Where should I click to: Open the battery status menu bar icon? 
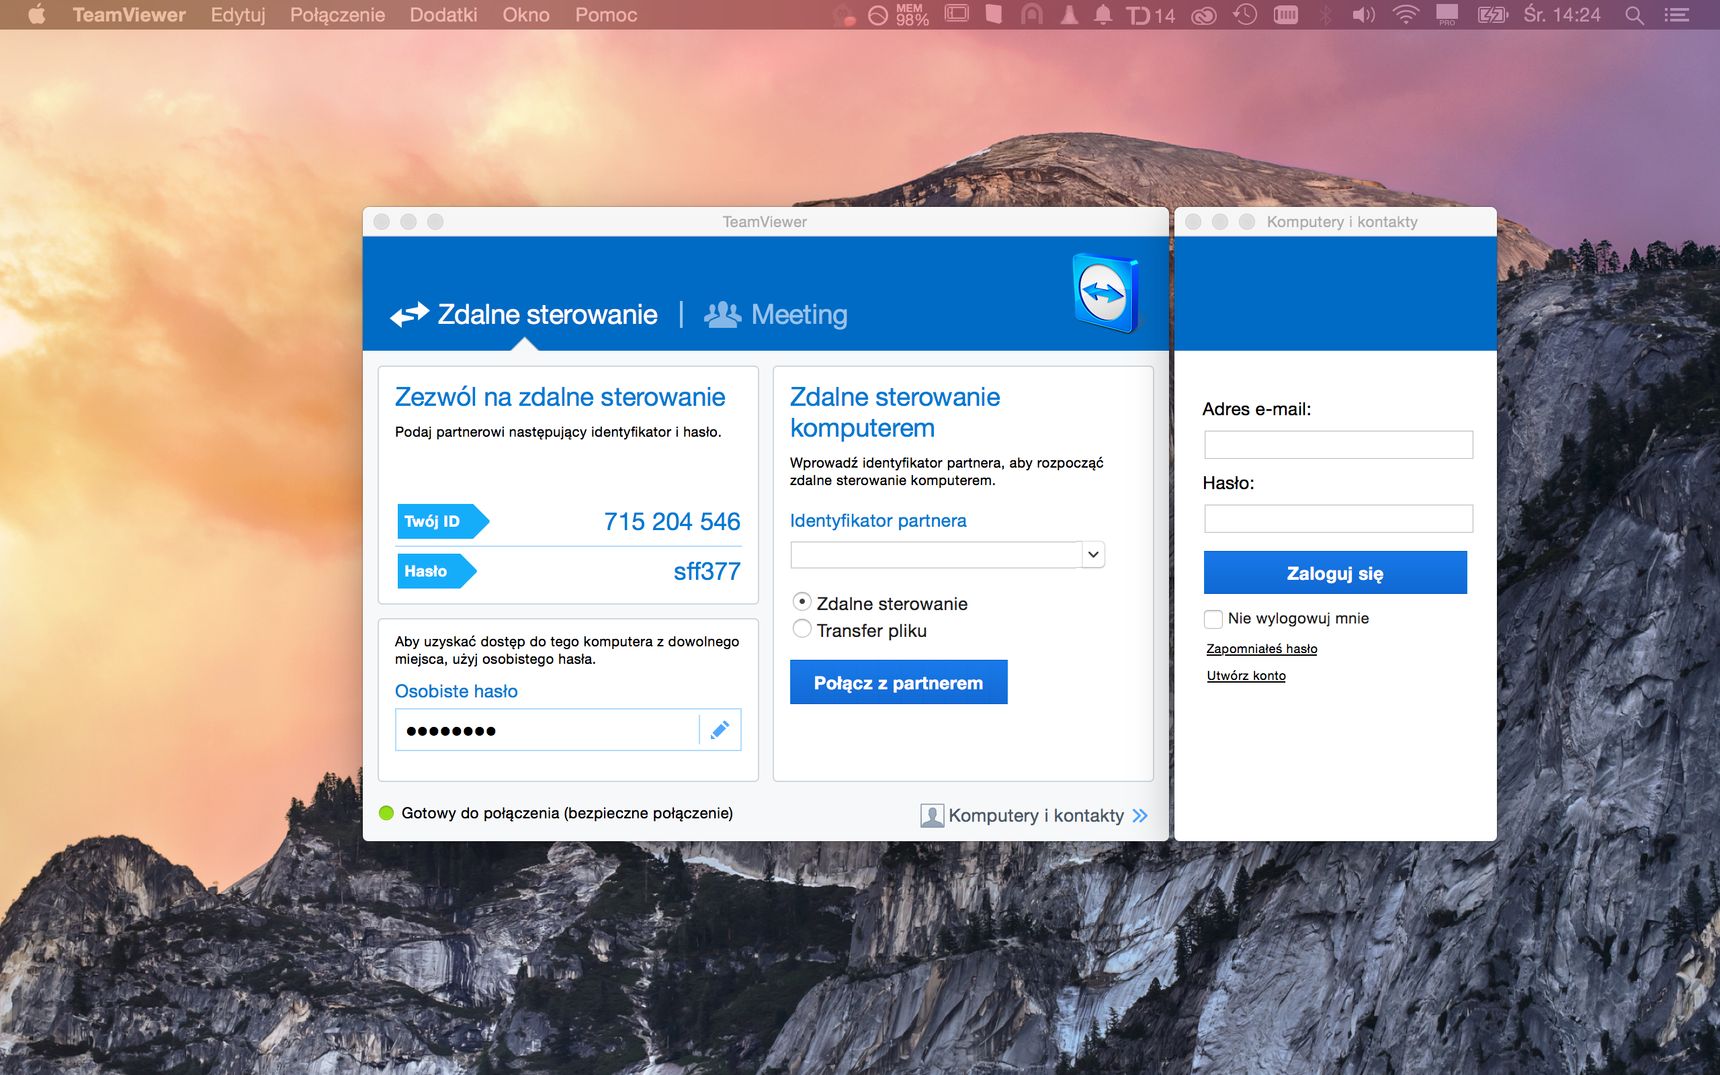click(x=1492, y=15)
